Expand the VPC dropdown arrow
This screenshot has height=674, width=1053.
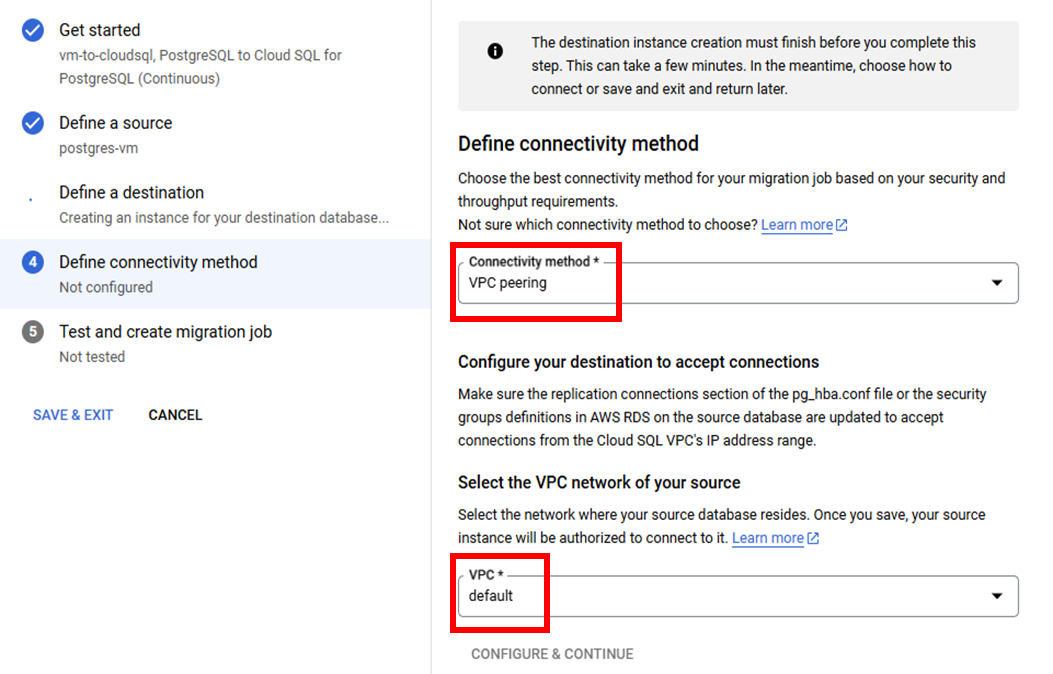(997, 595)
